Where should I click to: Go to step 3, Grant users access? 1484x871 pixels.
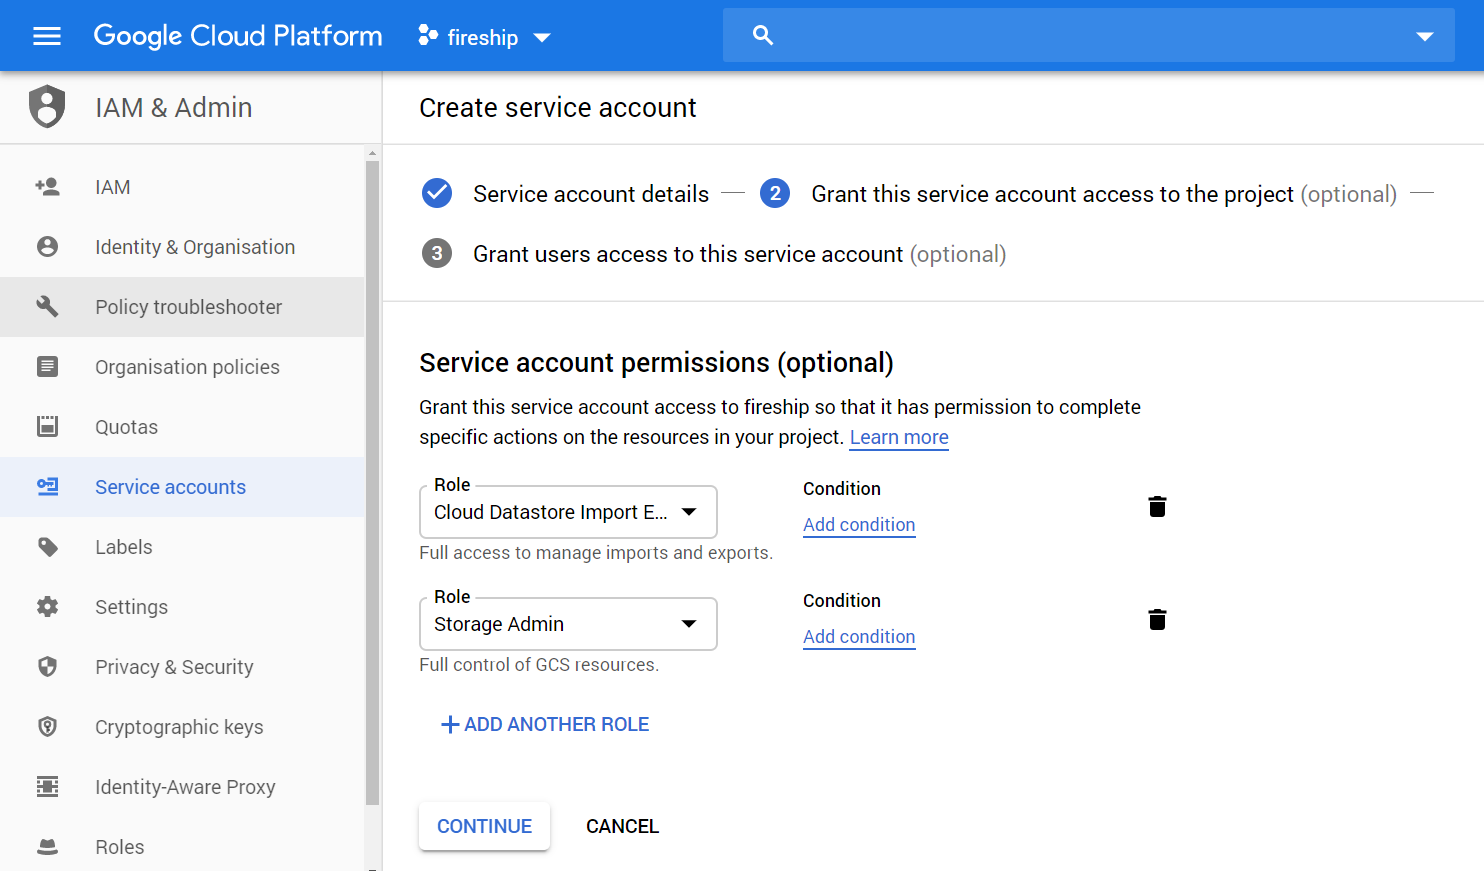[437, 253]
